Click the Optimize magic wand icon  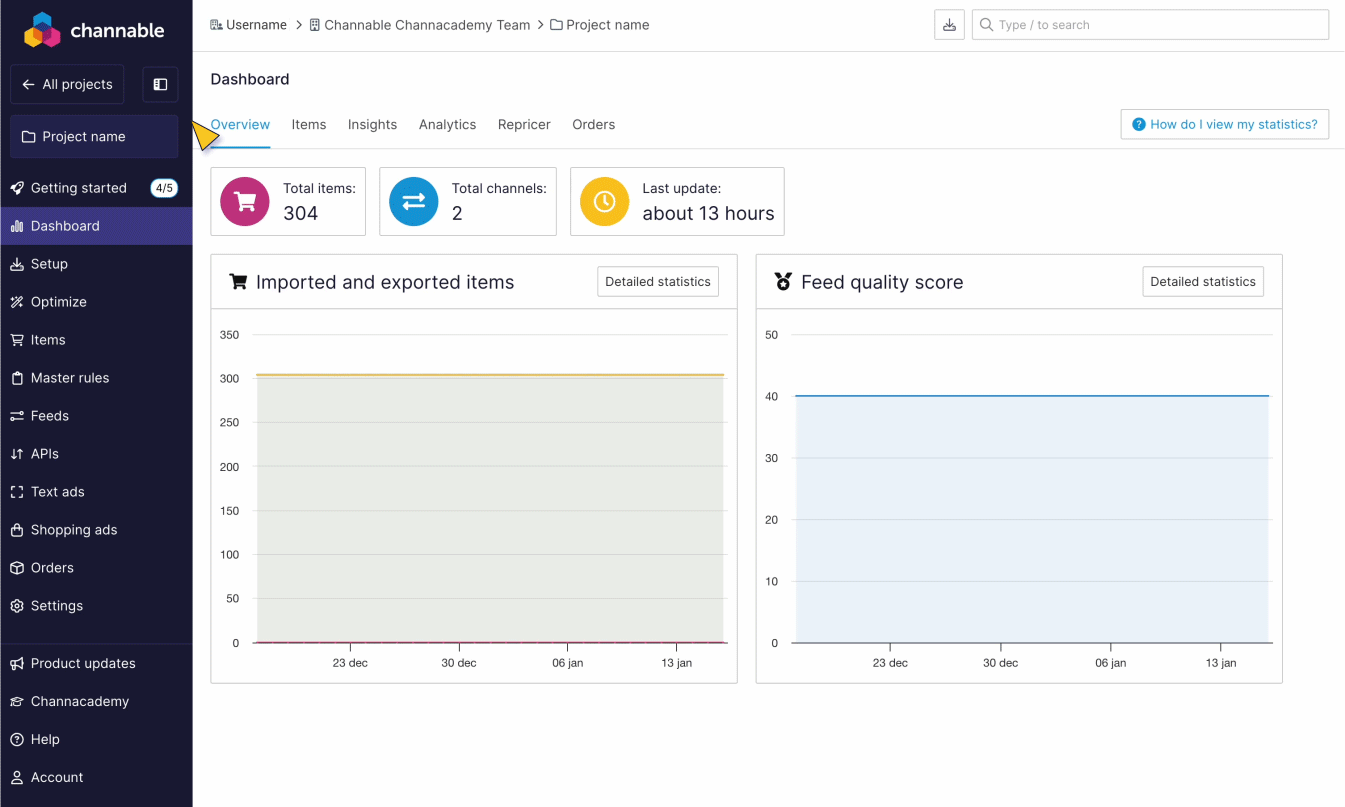coord(17,302)
